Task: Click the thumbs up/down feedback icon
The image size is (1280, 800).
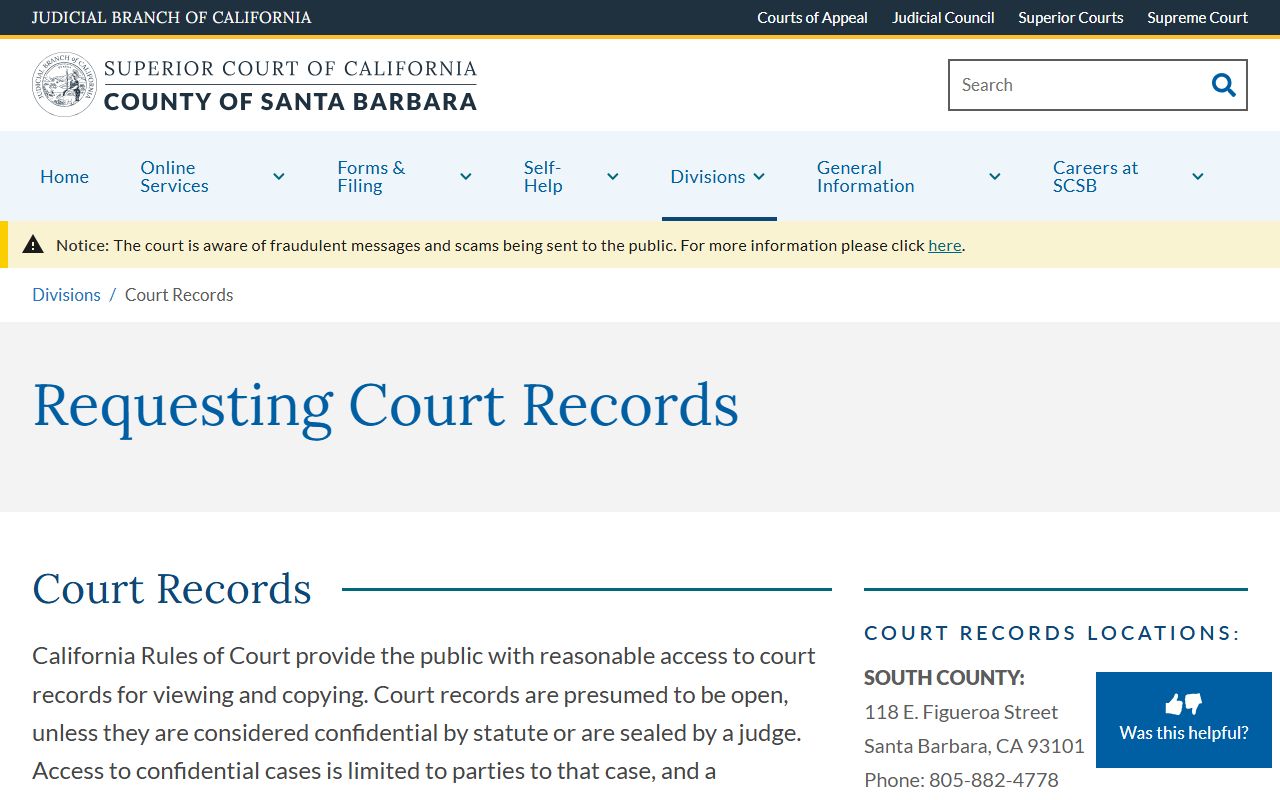Action: click(x=1184, y=704)
